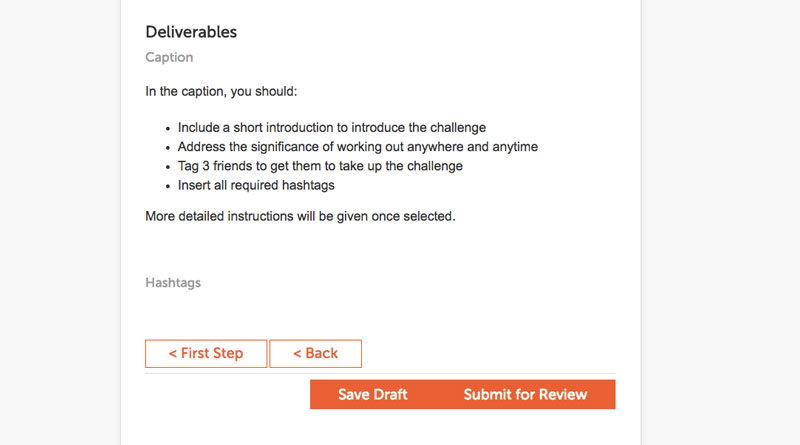
Task: Click the Deliverables heading
Action: pyautogui.click(x=191, y=32)
